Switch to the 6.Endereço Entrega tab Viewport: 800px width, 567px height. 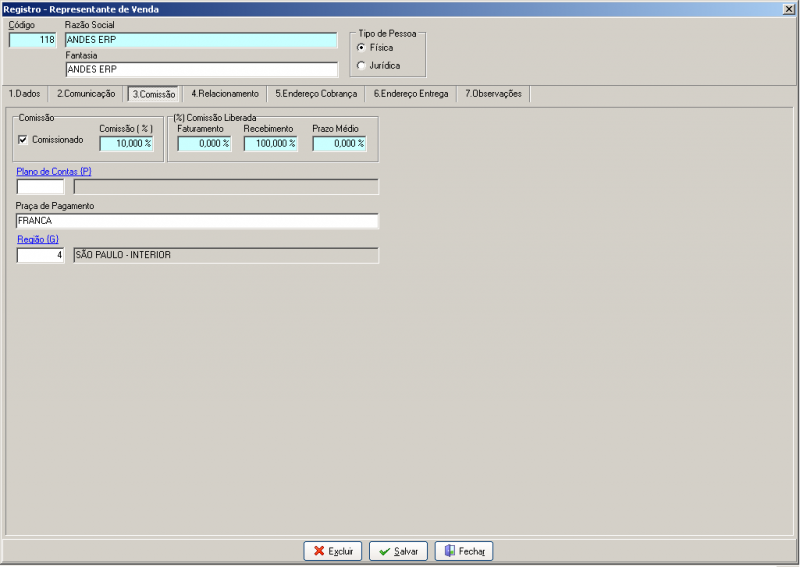click(x=411, y=94)
